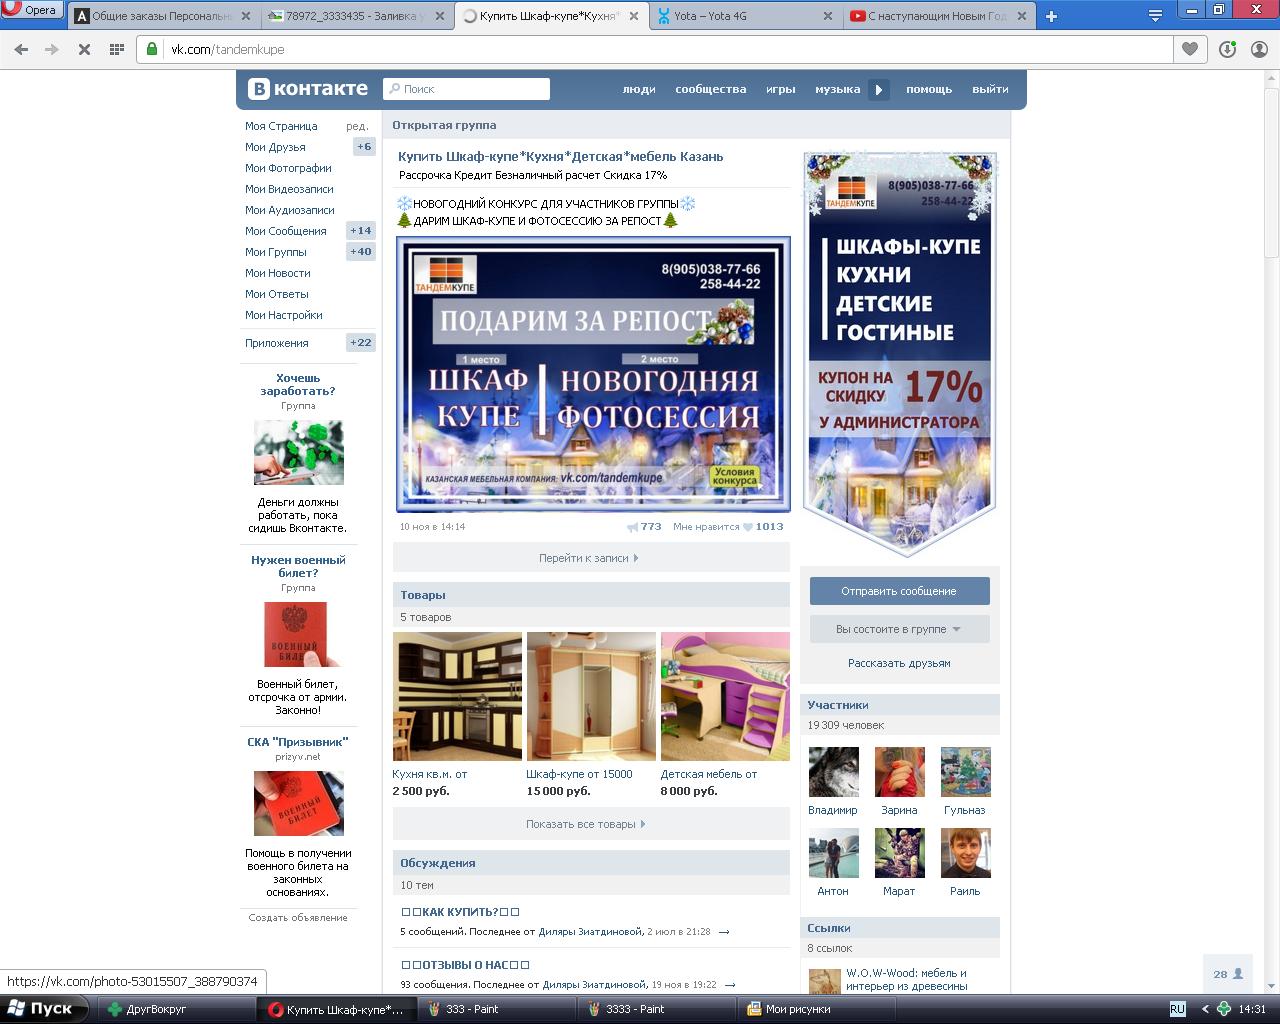Go back with the browser back arrow
Image resolution: width=1280 pixels, height=1024 pixels.
click(21, 49)
